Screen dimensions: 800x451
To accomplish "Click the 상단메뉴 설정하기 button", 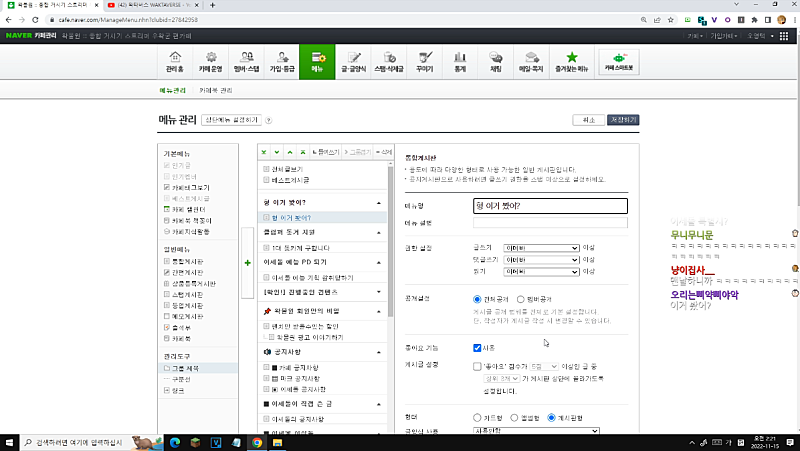I will [x=232, y=120].
